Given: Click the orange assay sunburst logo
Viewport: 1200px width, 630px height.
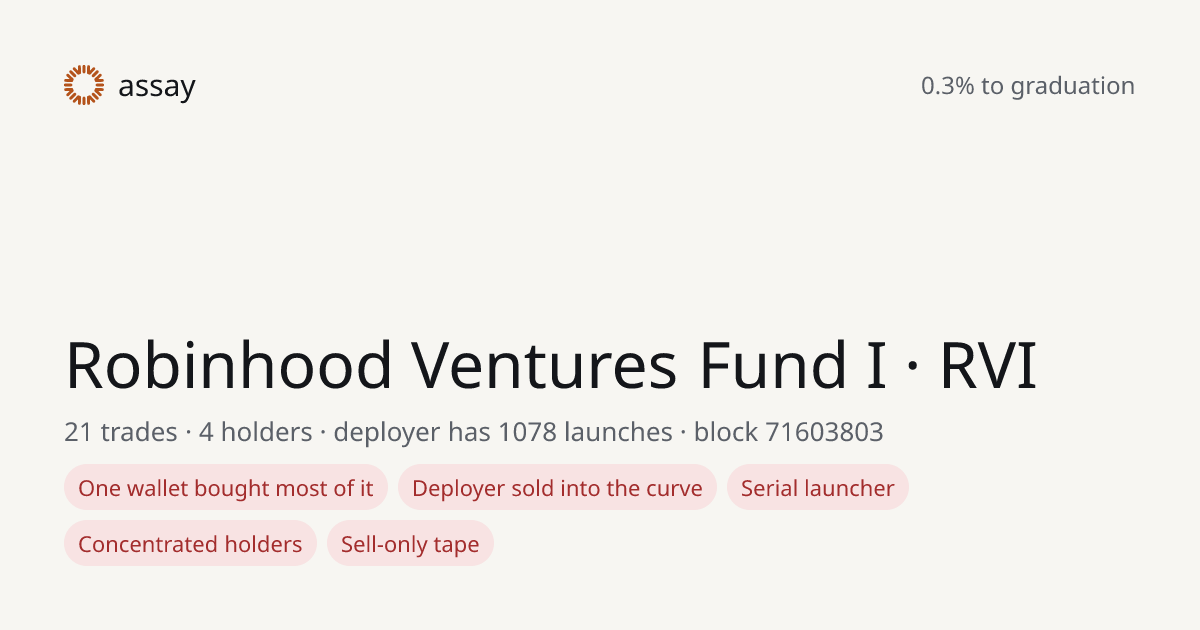Looking at the screenshot, I should coord(84,85).
